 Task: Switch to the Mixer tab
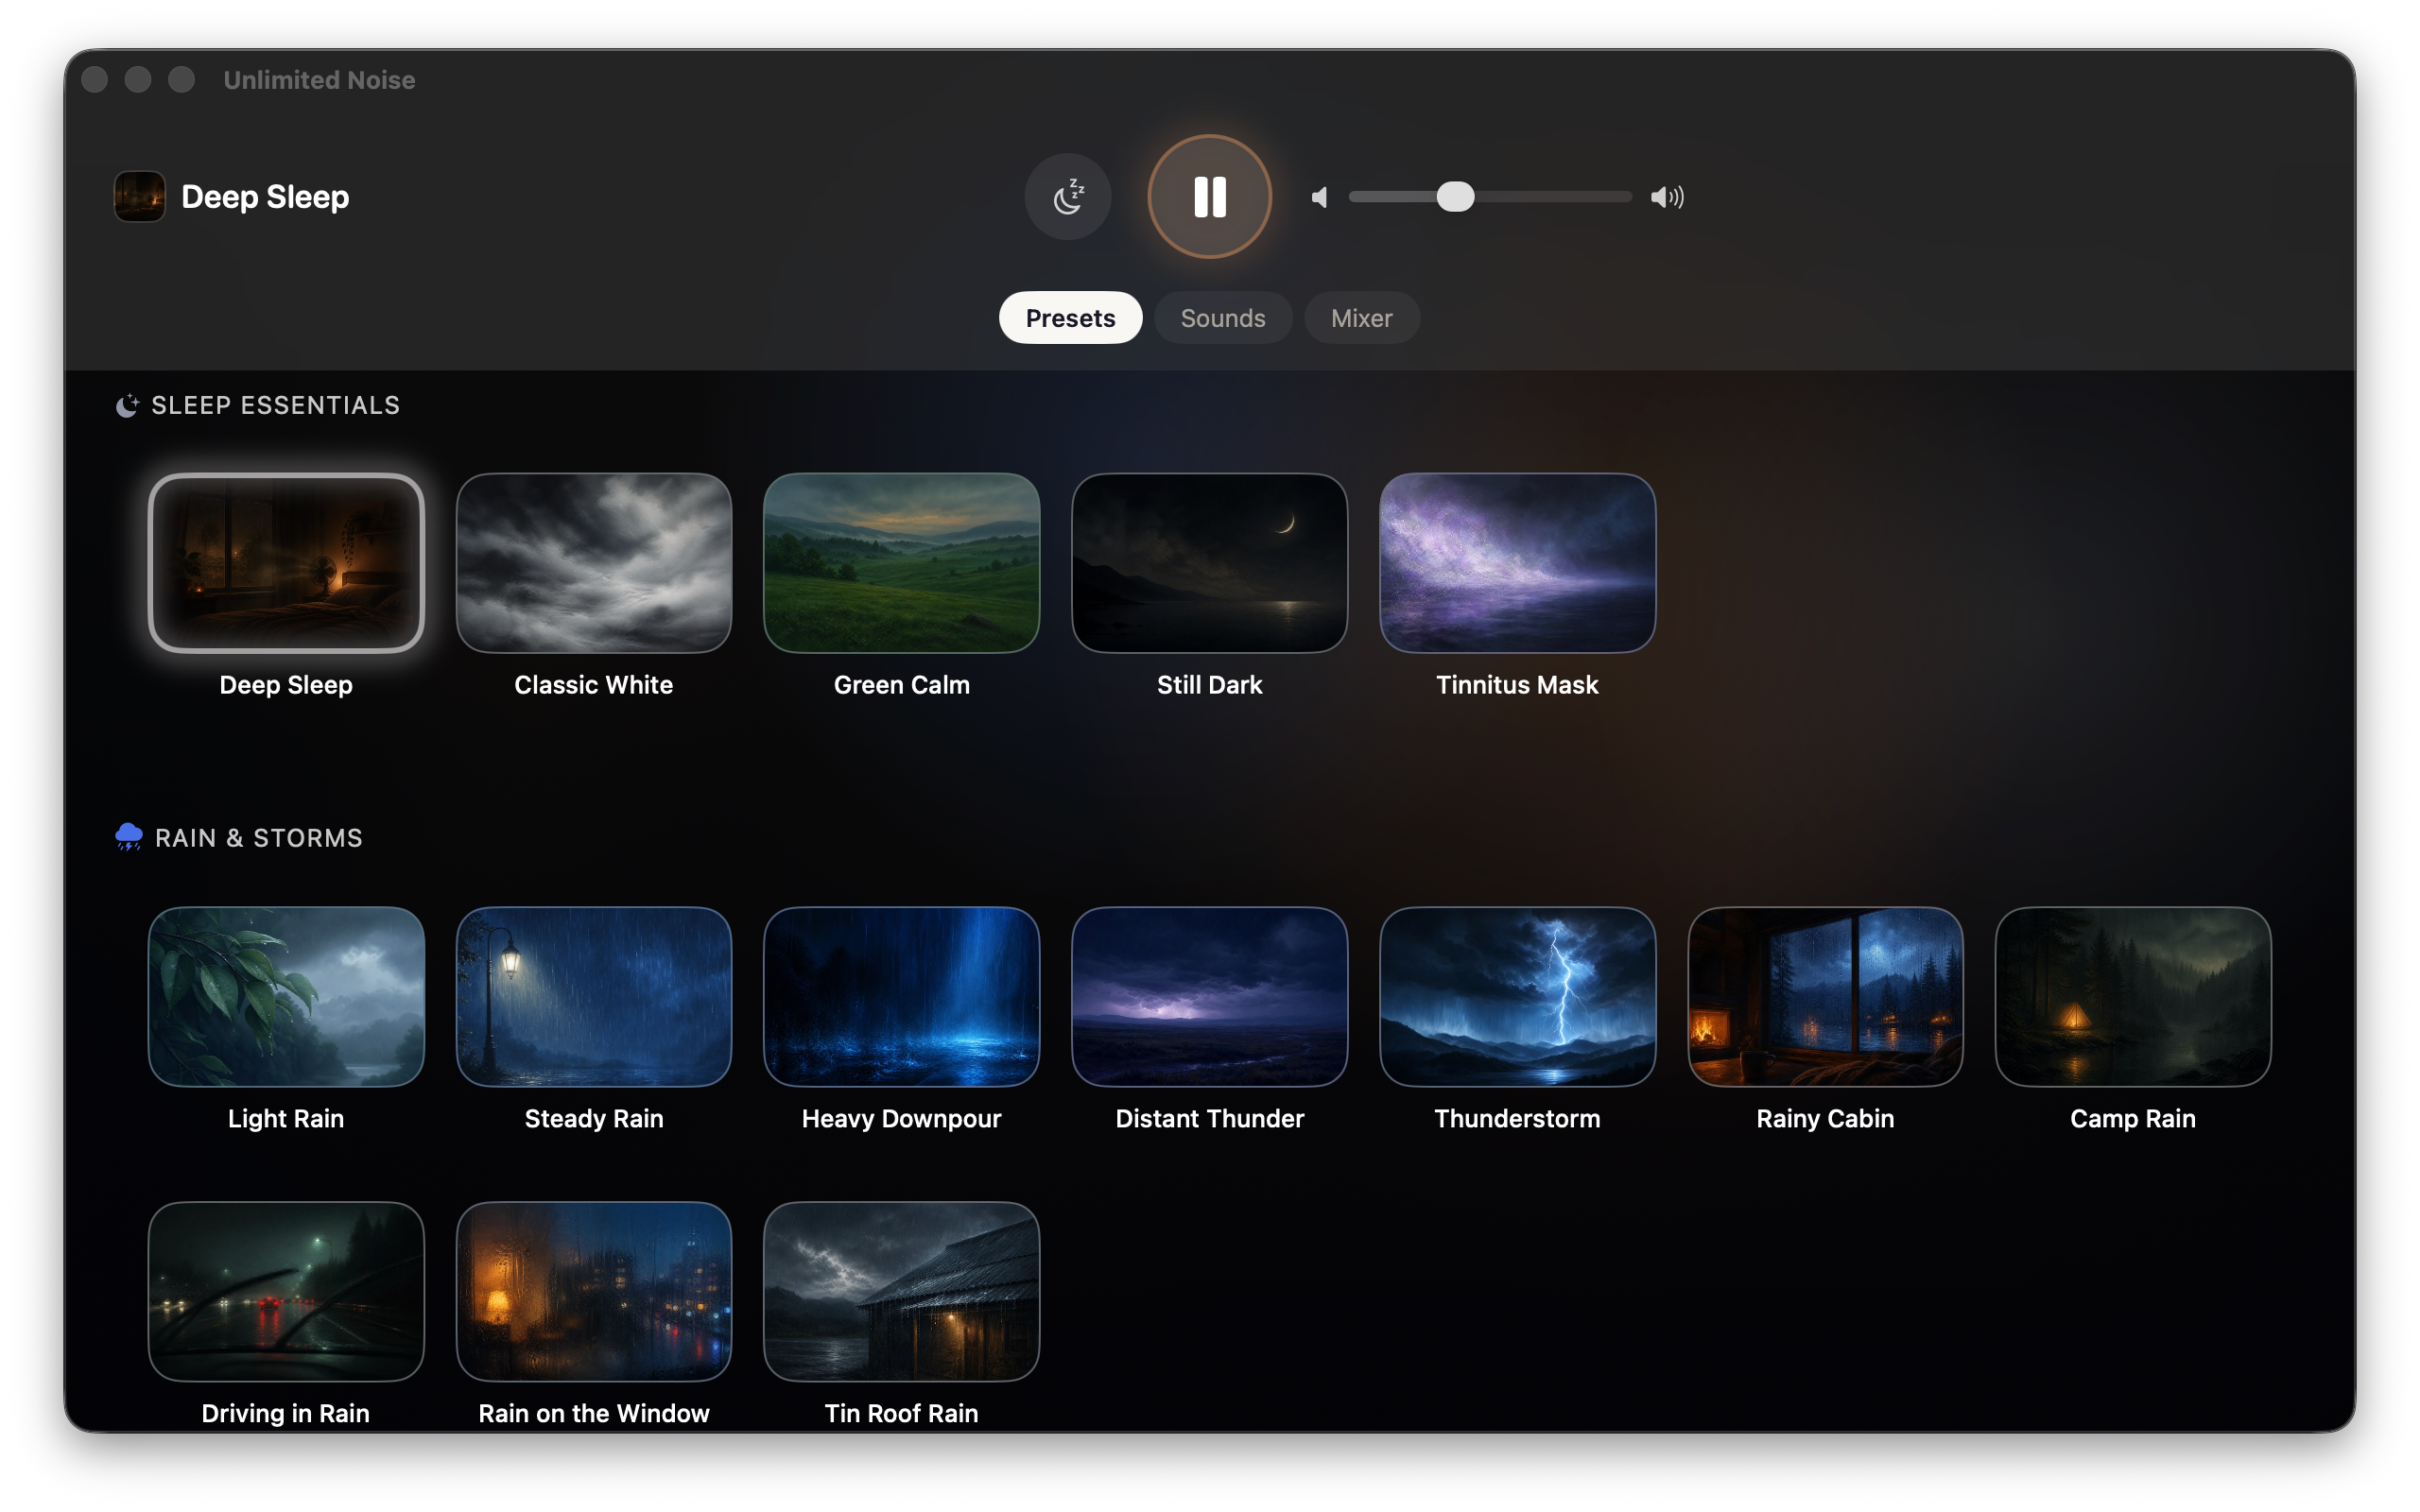(1361, 318)
